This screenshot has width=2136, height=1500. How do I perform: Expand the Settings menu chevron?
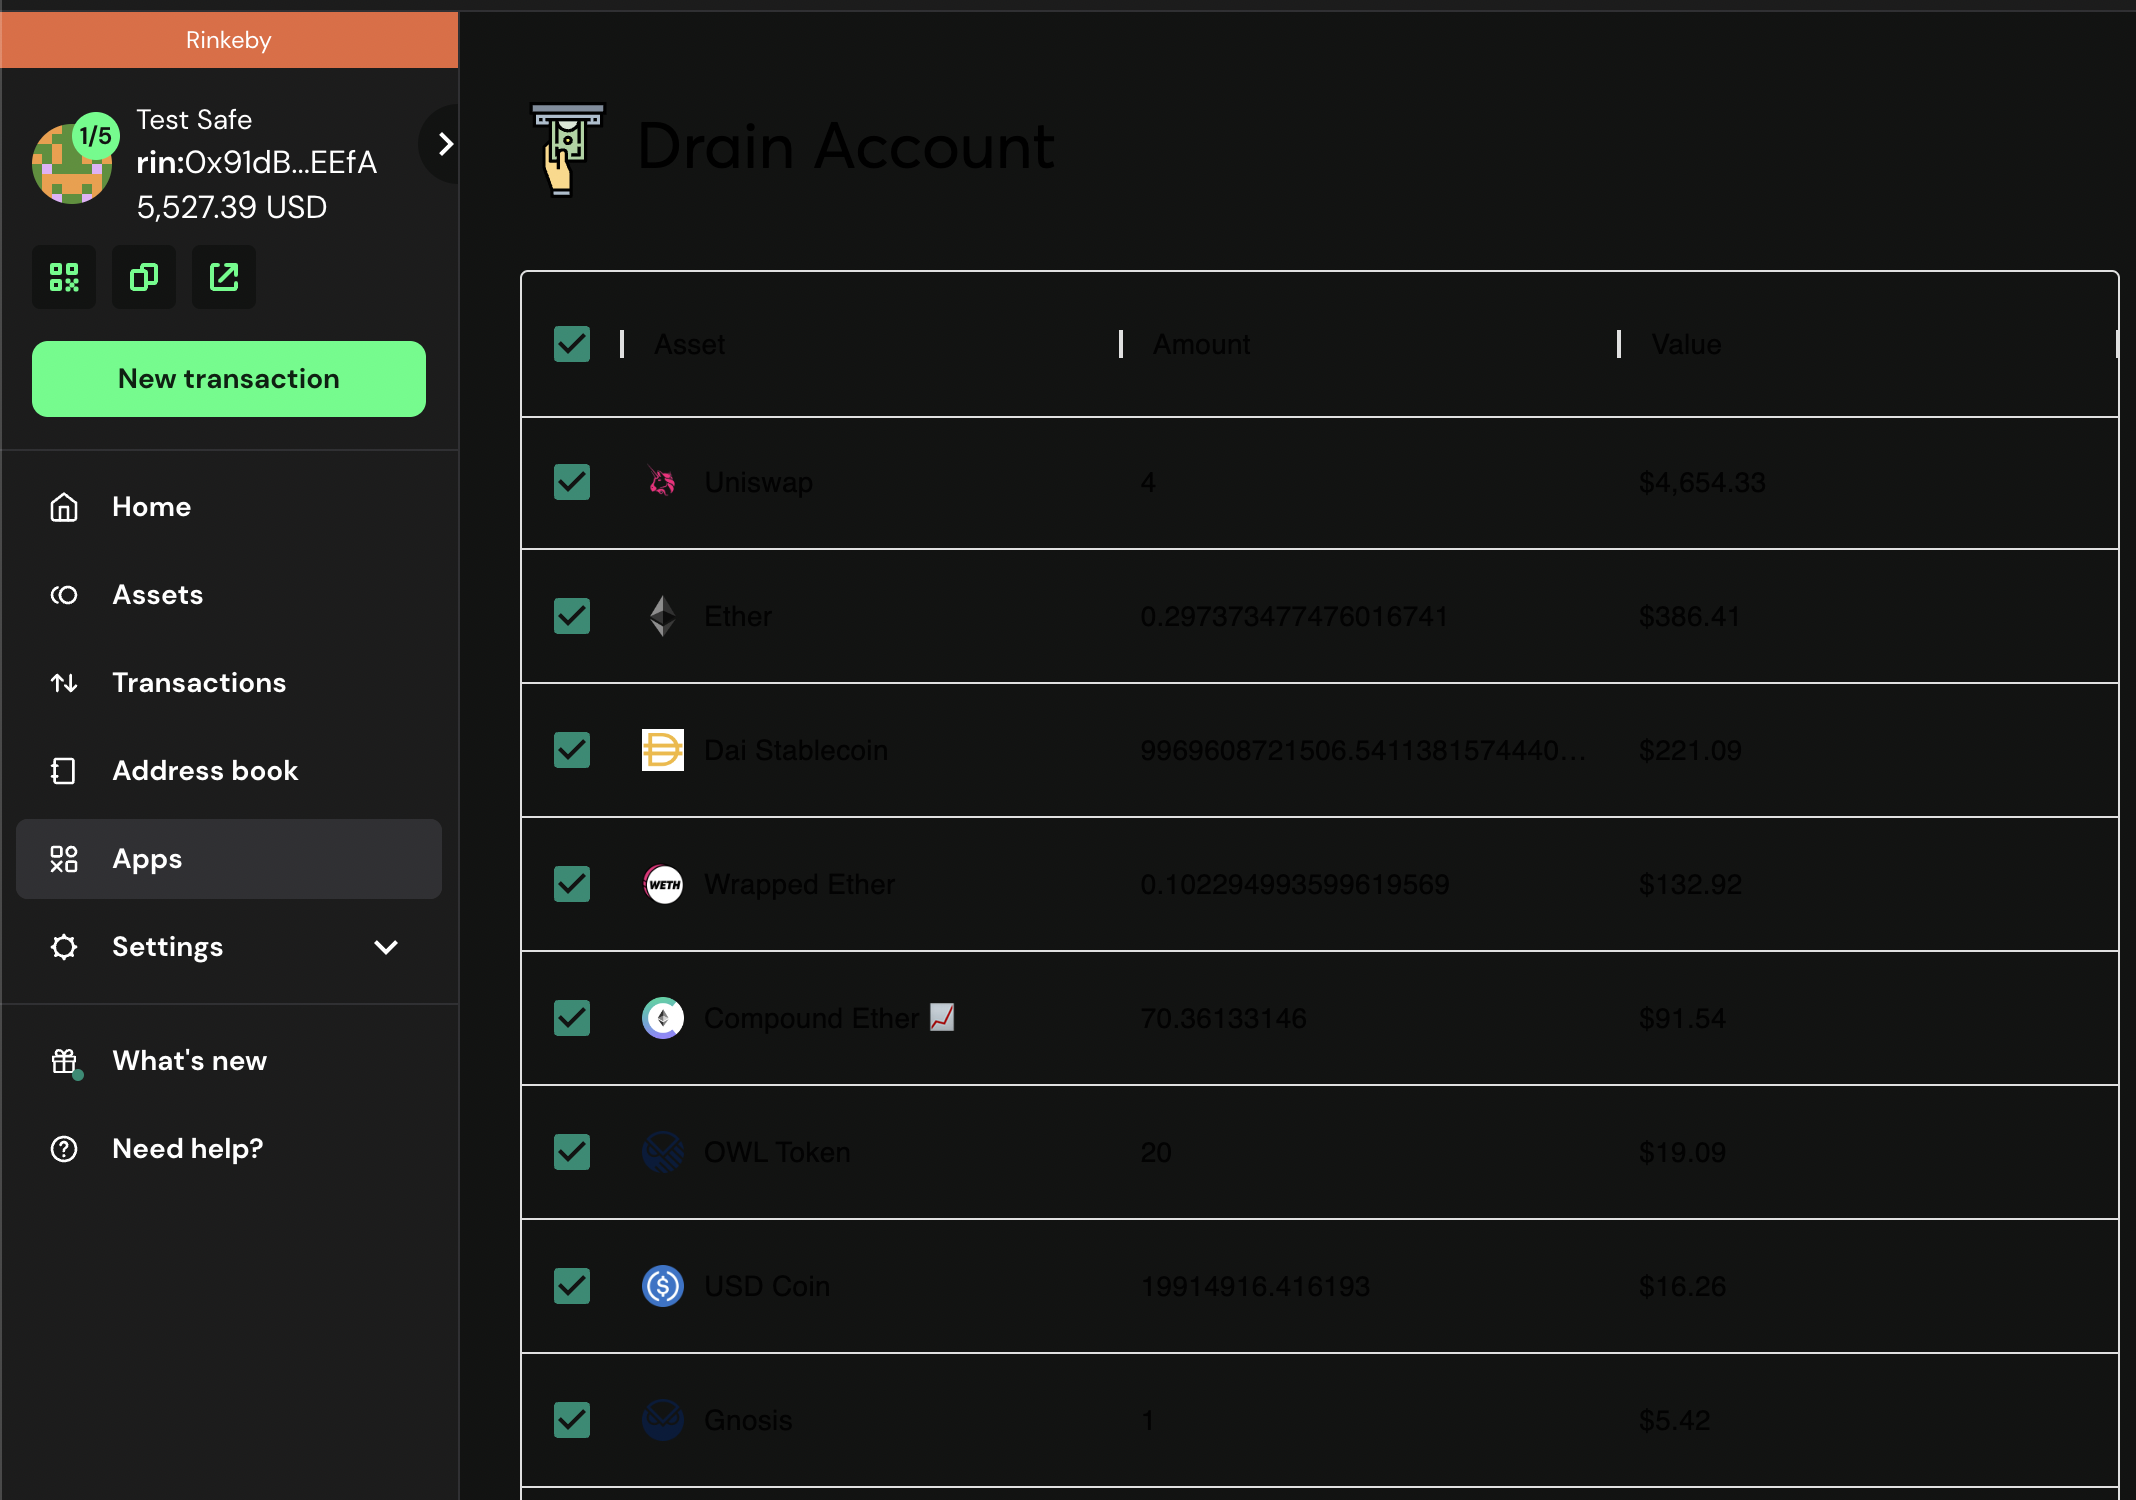click(386, 947)
